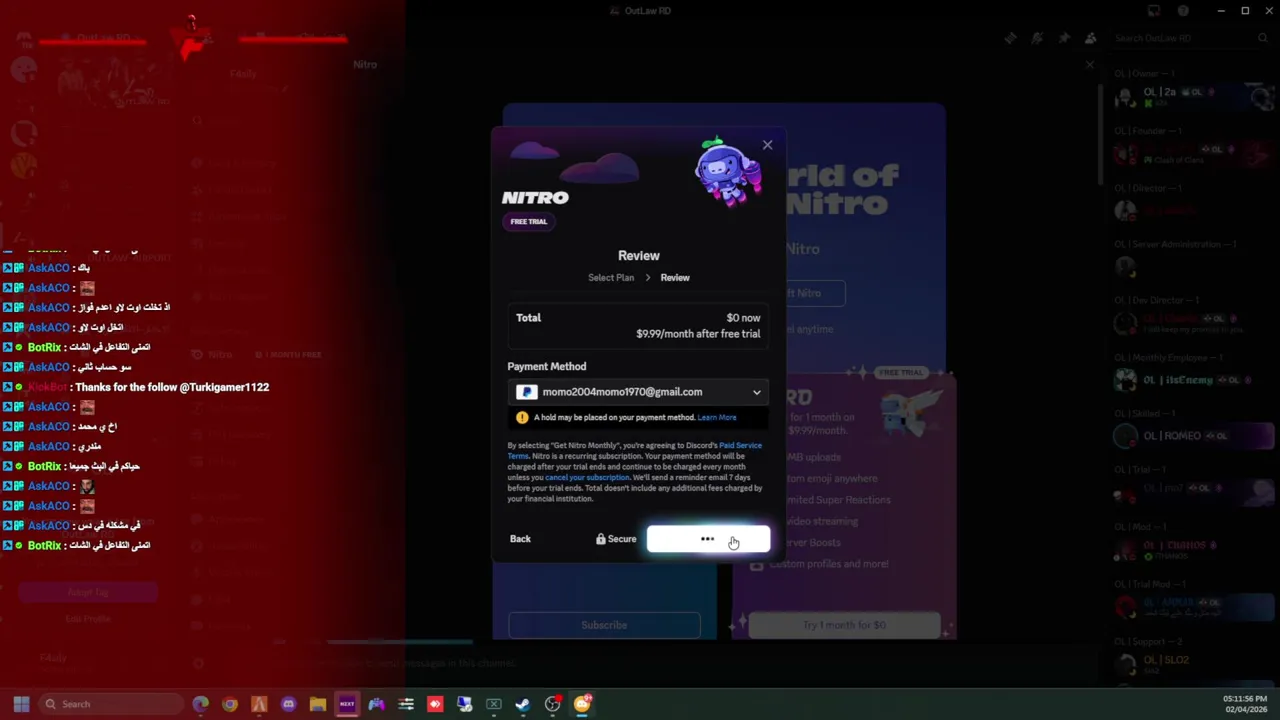Viewport: 1280px width, 720px height.
Task: Open the payment method dropdown
Action: (638, 392)
